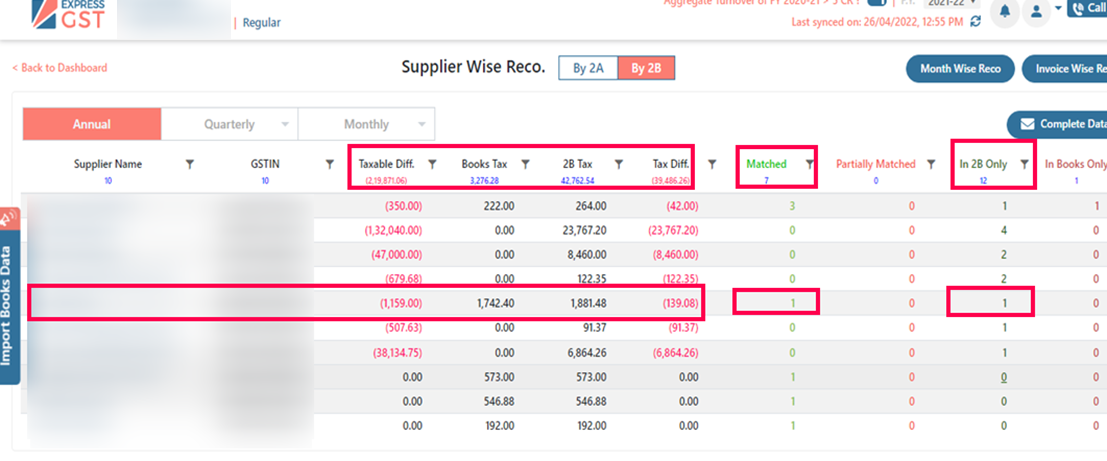
Task: Click the Supplier Name column header
Action: 108,164
